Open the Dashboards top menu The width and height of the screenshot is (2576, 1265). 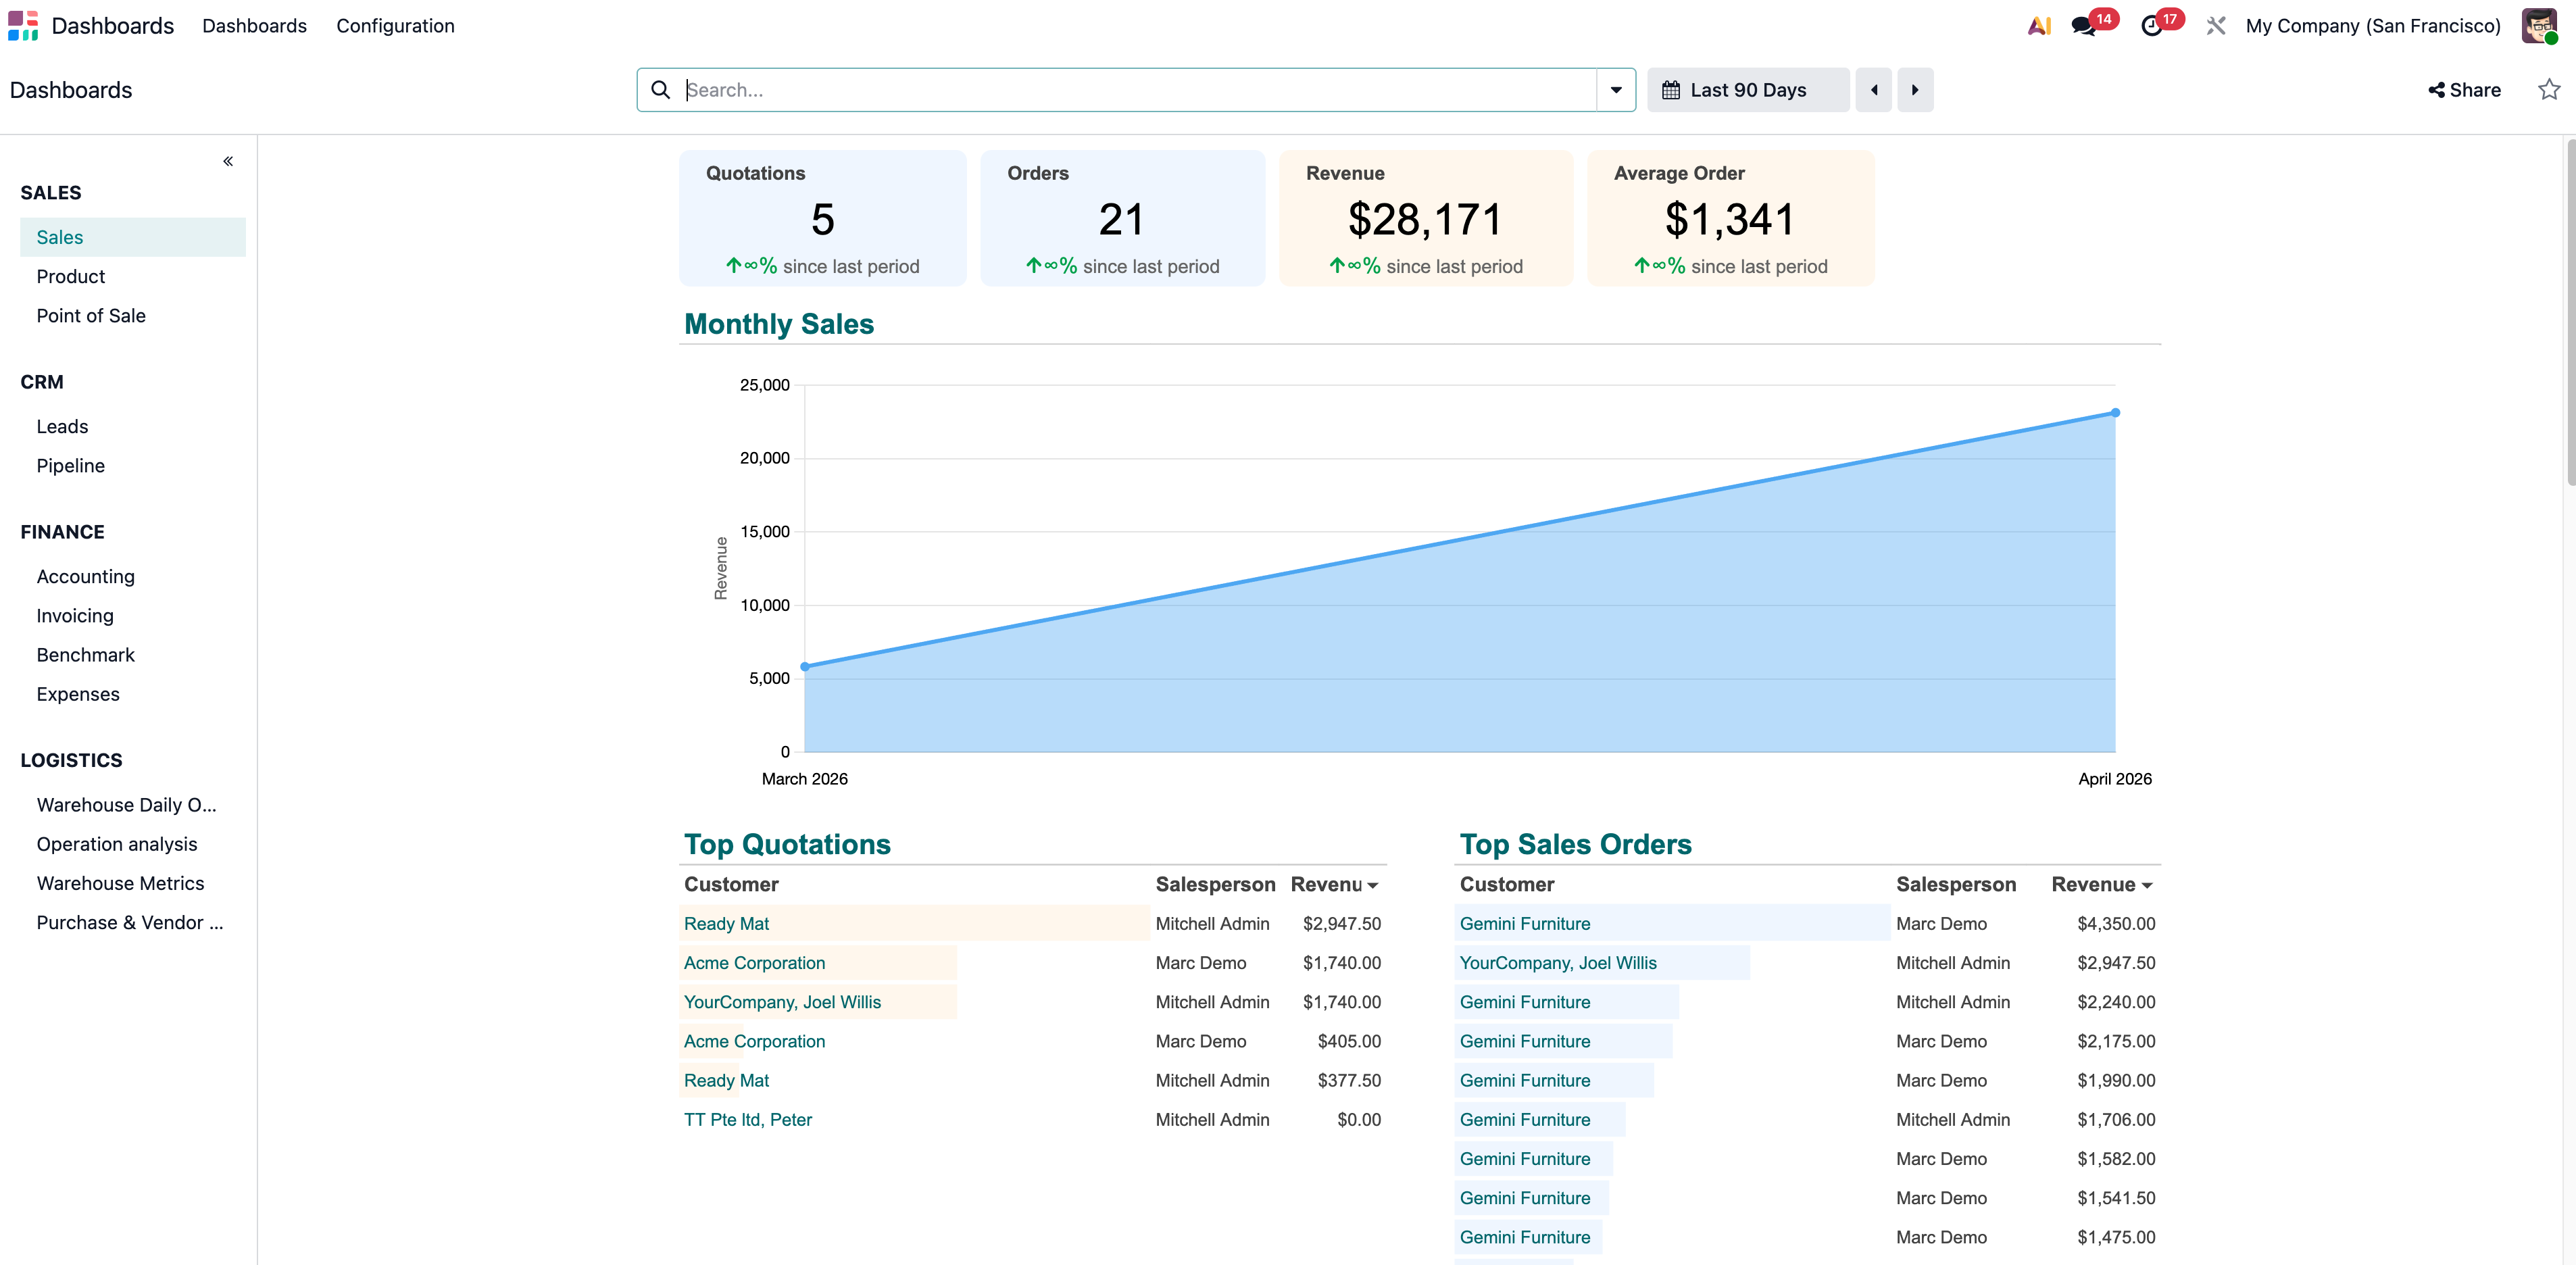click(254, 26)
